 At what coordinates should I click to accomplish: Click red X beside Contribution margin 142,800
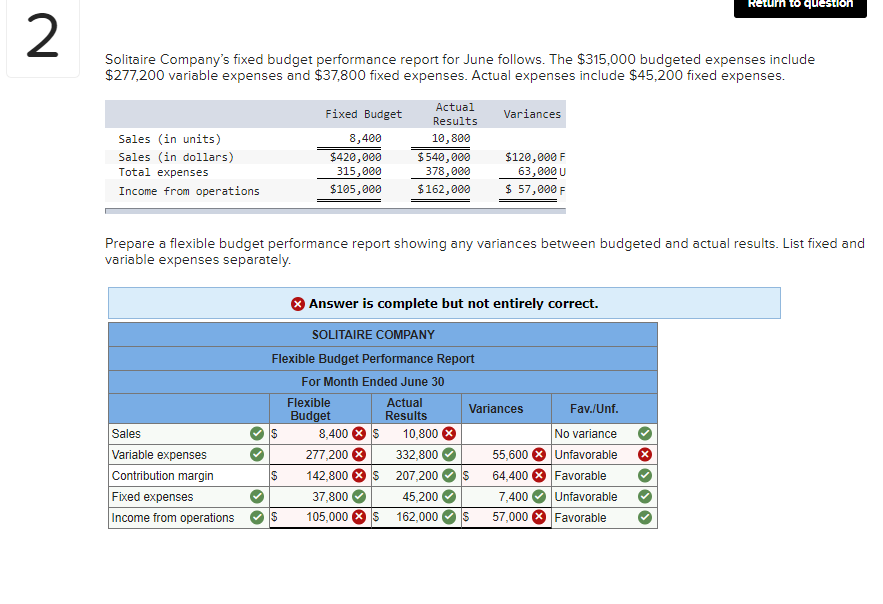357,475
